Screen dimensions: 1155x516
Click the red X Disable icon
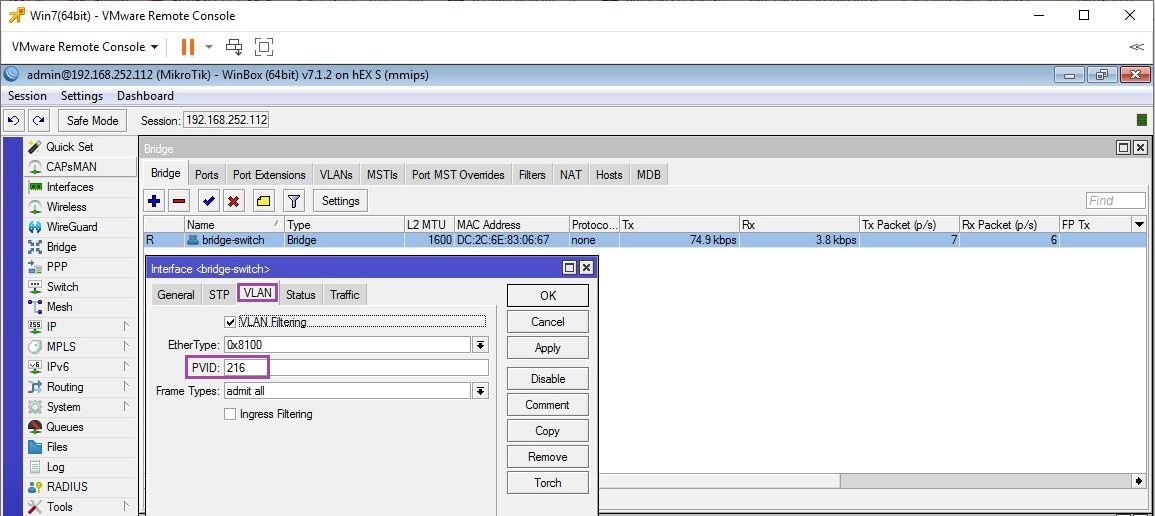(234, 201)
